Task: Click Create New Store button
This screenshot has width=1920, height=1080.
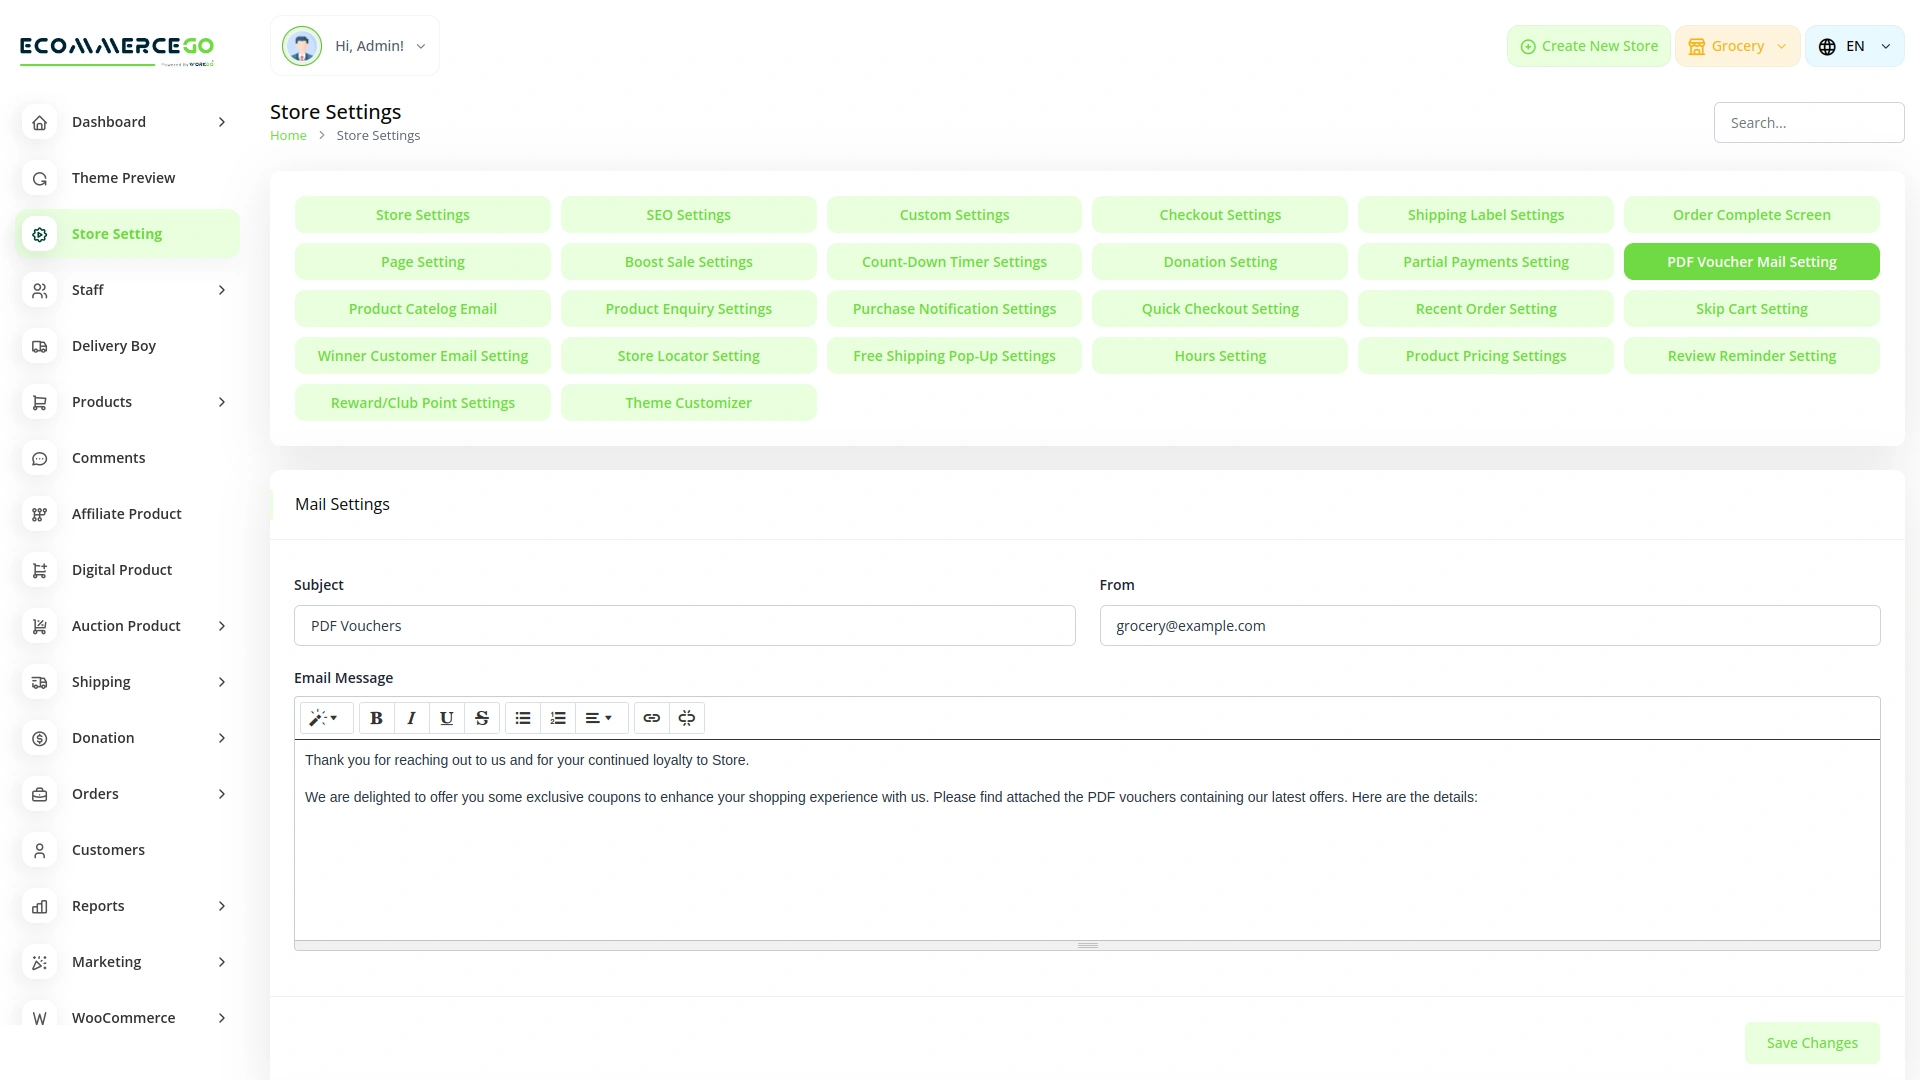Action: tap(1588, 46)
